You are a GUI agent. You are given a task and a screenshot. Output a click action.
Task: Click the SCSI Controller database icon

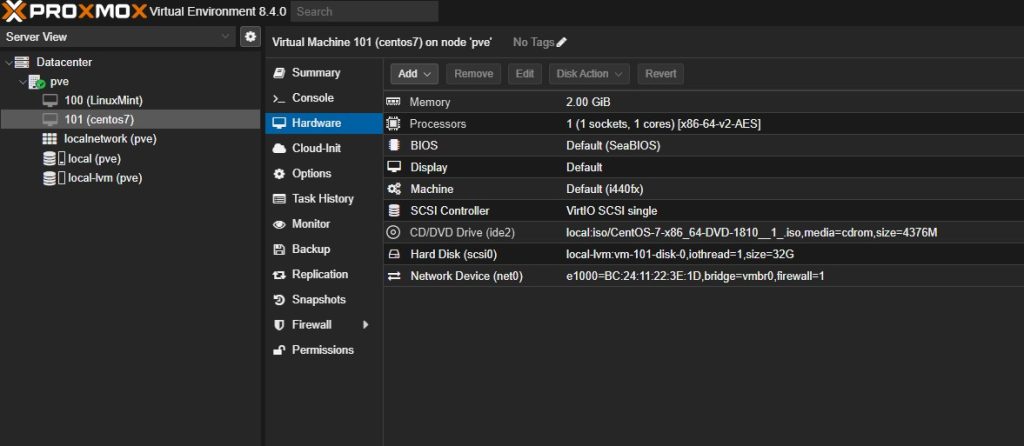pyautogui.click(x=393, y=211)
